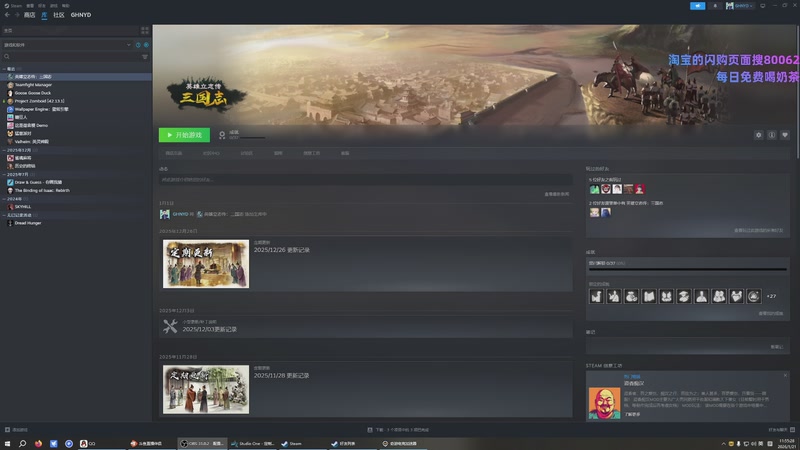The height and width of the screenshot is (450, 800).
Task: Click the blue announcements megaphone button
Action: [x=697, y=6]
